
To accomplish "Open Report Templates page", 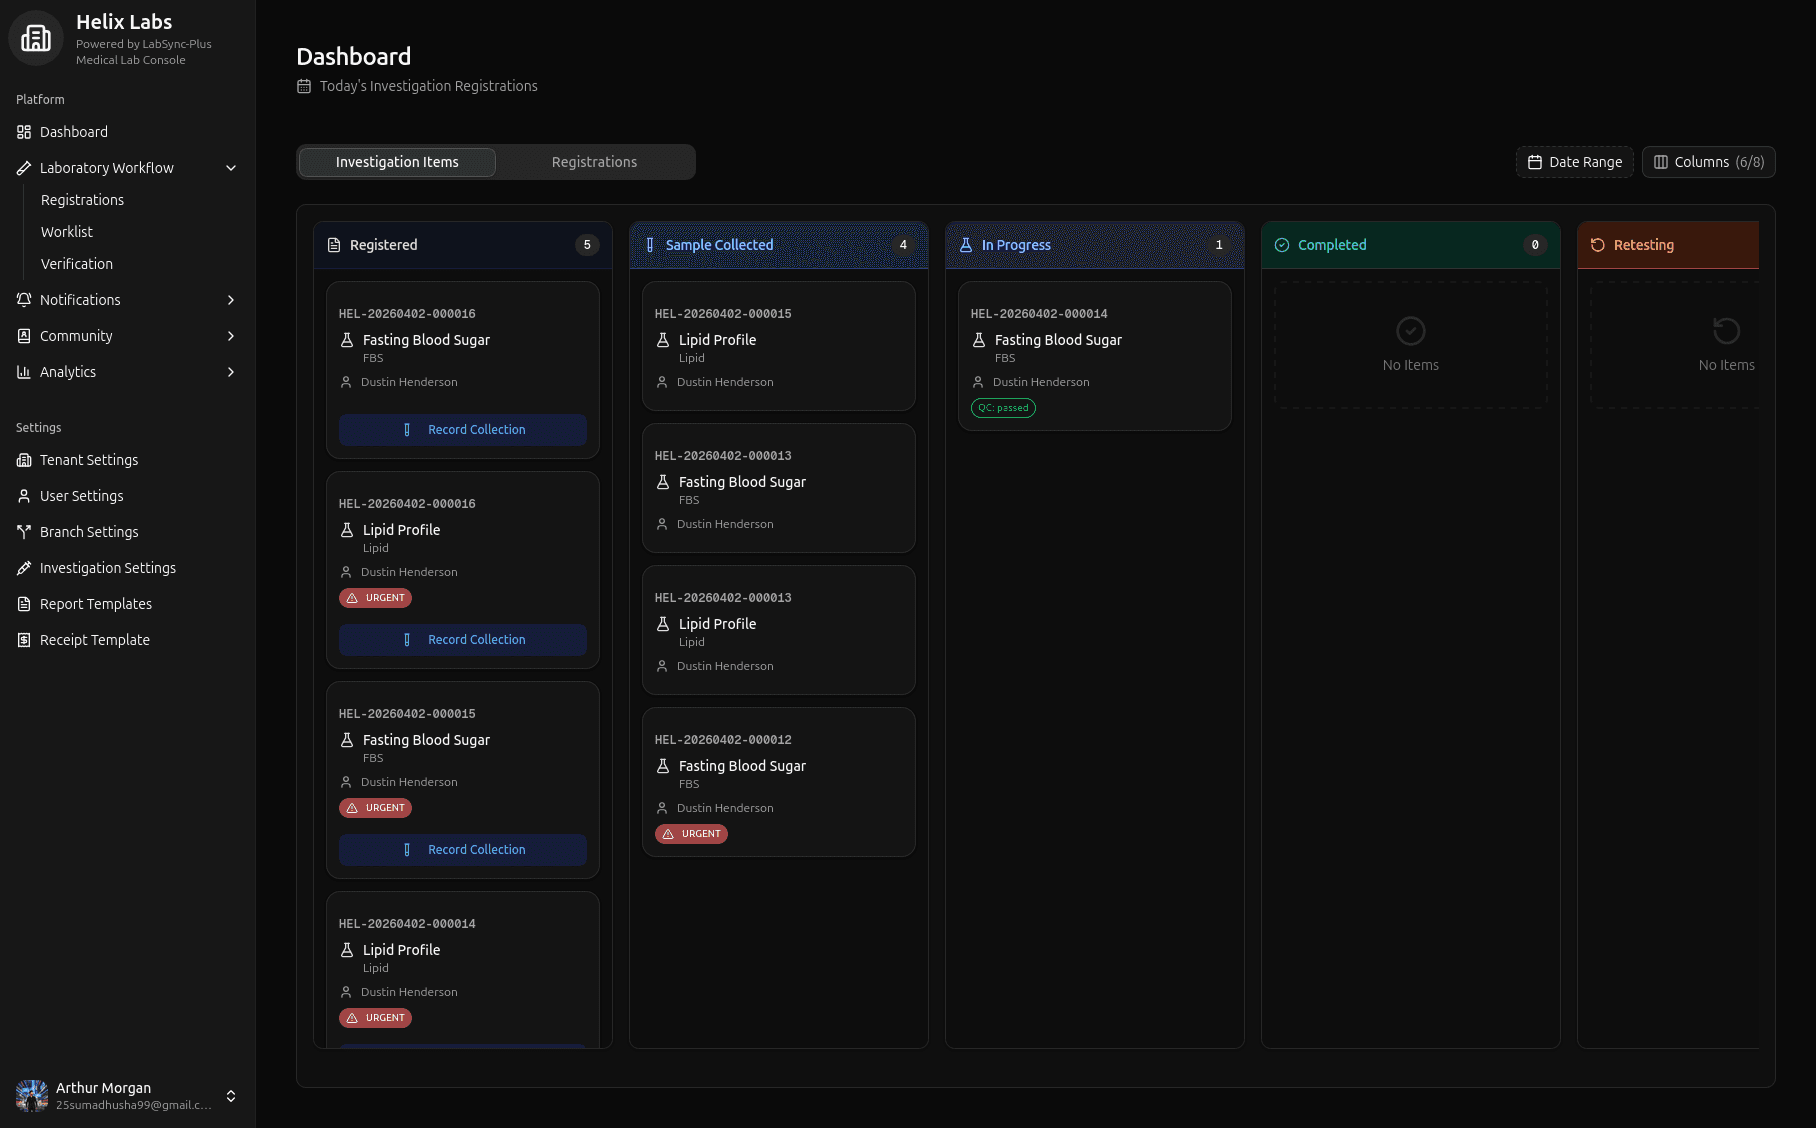I will (x=128, y=604).
